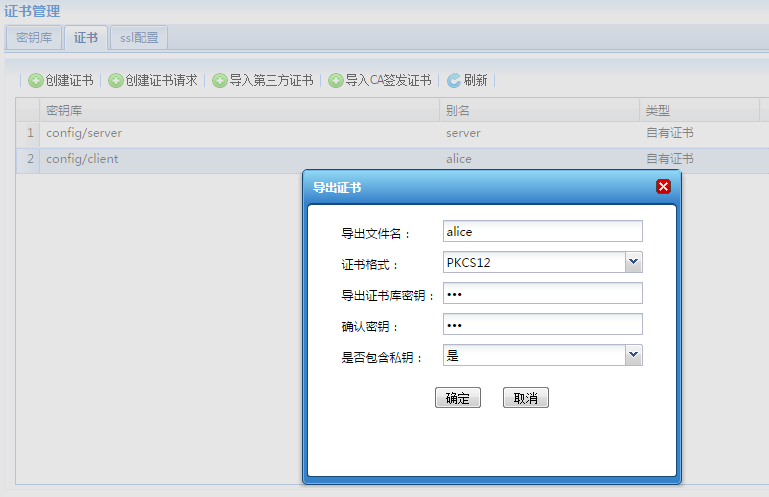Expand the 是否包含私钥 dropdown arrow

pyautogui.click(x=634, y=355)
